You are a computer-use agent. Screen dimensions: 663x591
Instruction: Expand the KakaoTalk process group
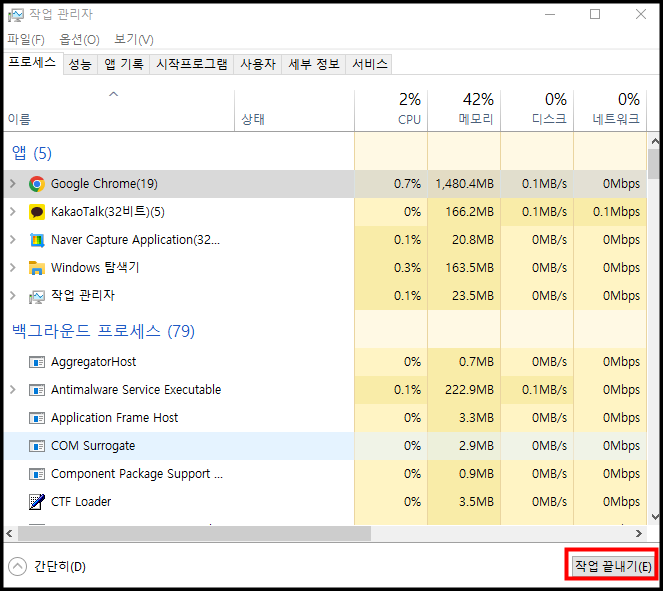point(13,211)
